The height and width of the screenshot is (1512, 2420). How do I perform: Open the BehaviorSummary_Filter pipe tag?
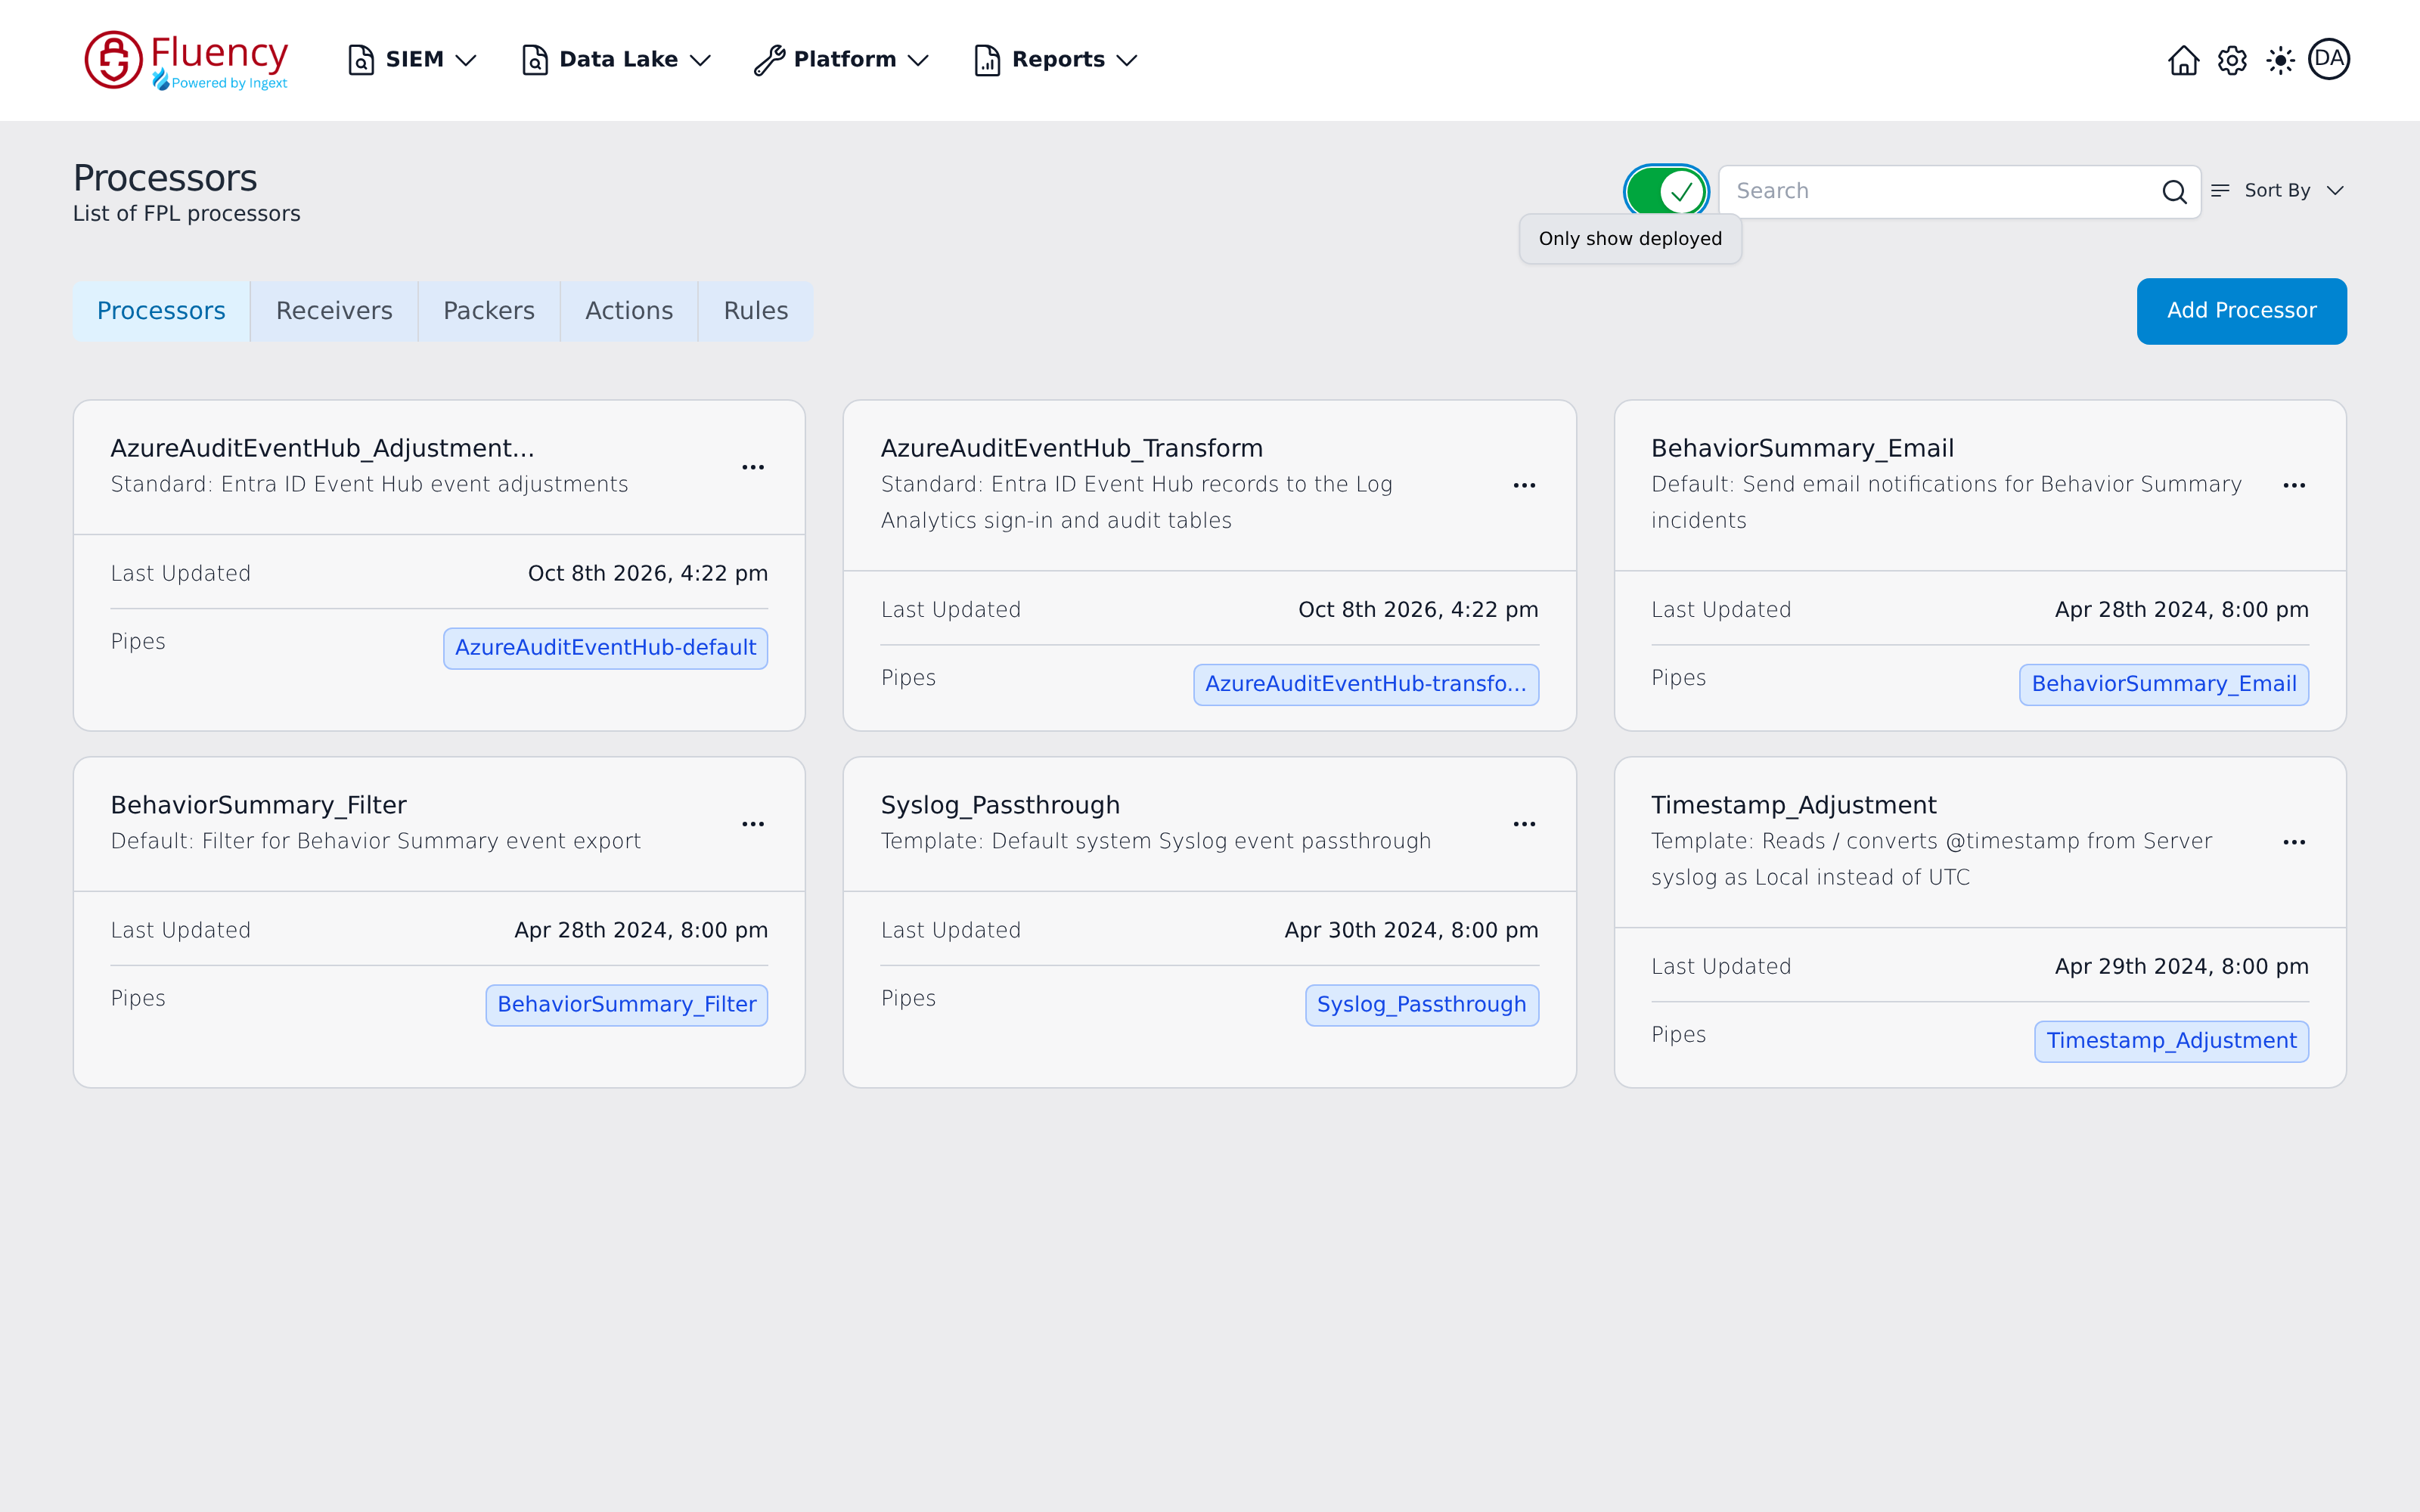(627, 1005)
